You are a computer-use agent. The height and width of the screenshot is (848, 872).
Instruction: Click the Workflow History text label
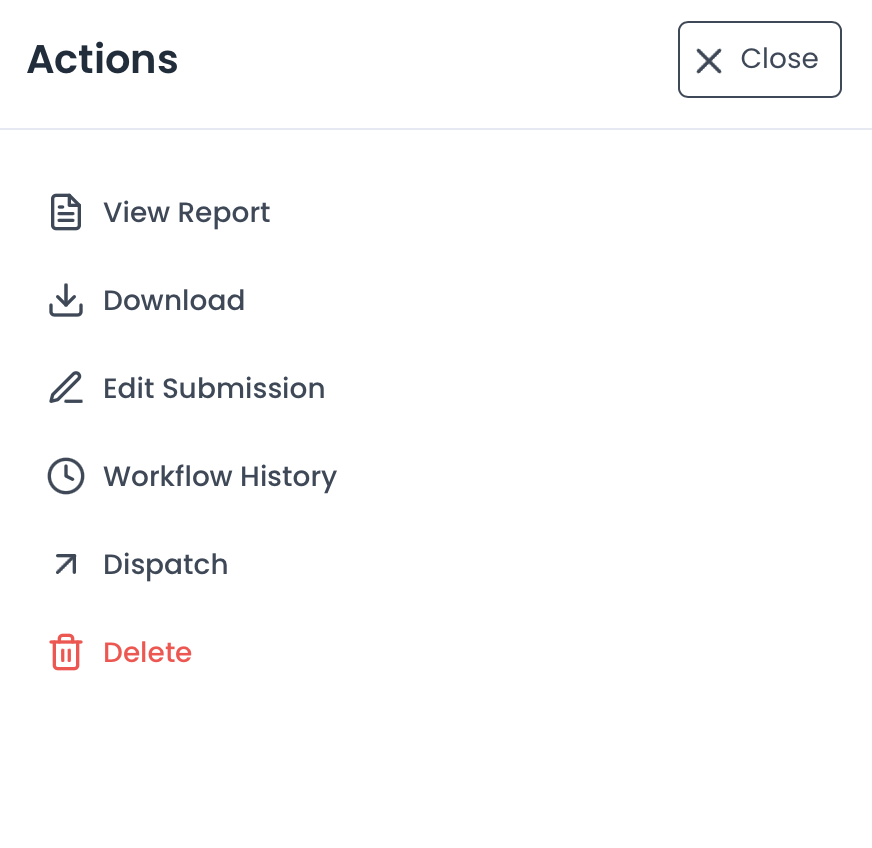tap(220, 476)
